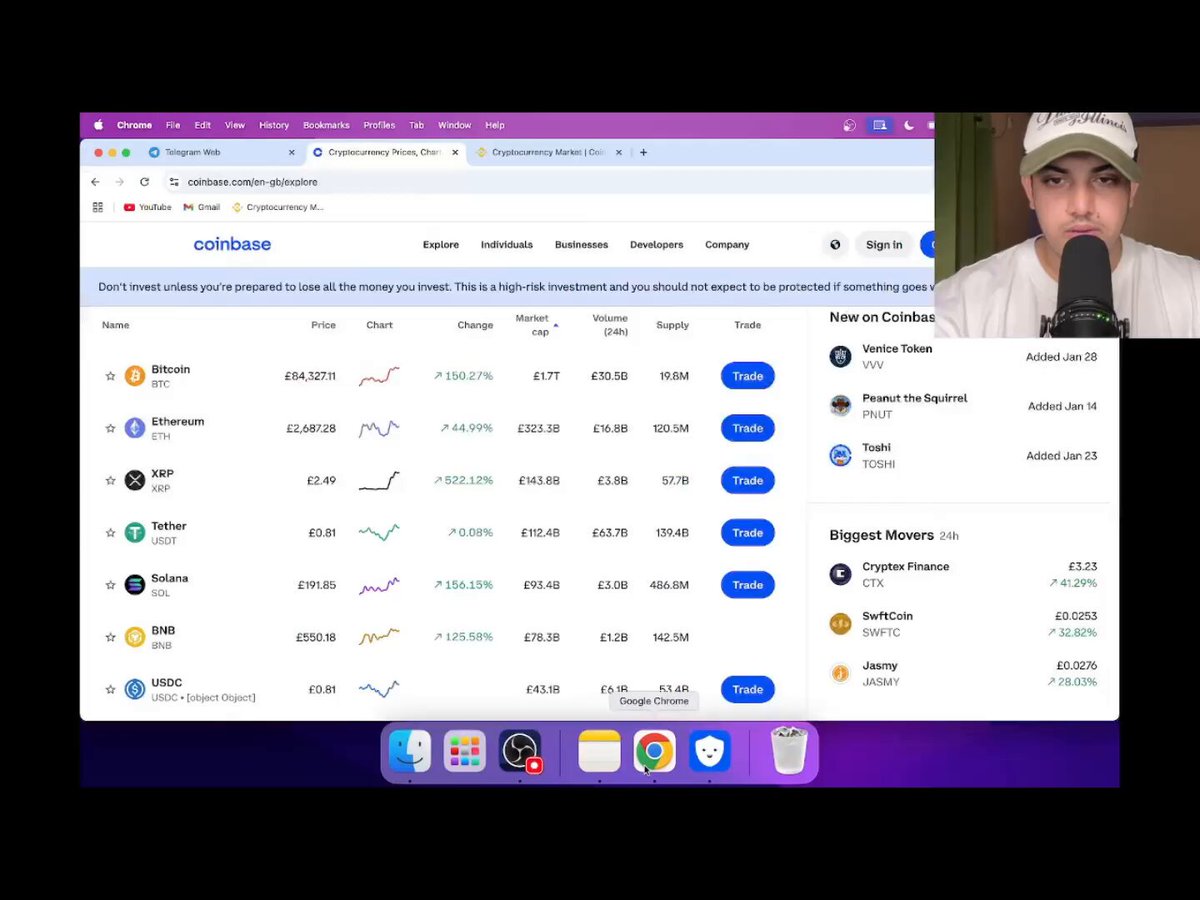Click Trade button in XRP row
1200x900 pixels.
coord(747,480)
